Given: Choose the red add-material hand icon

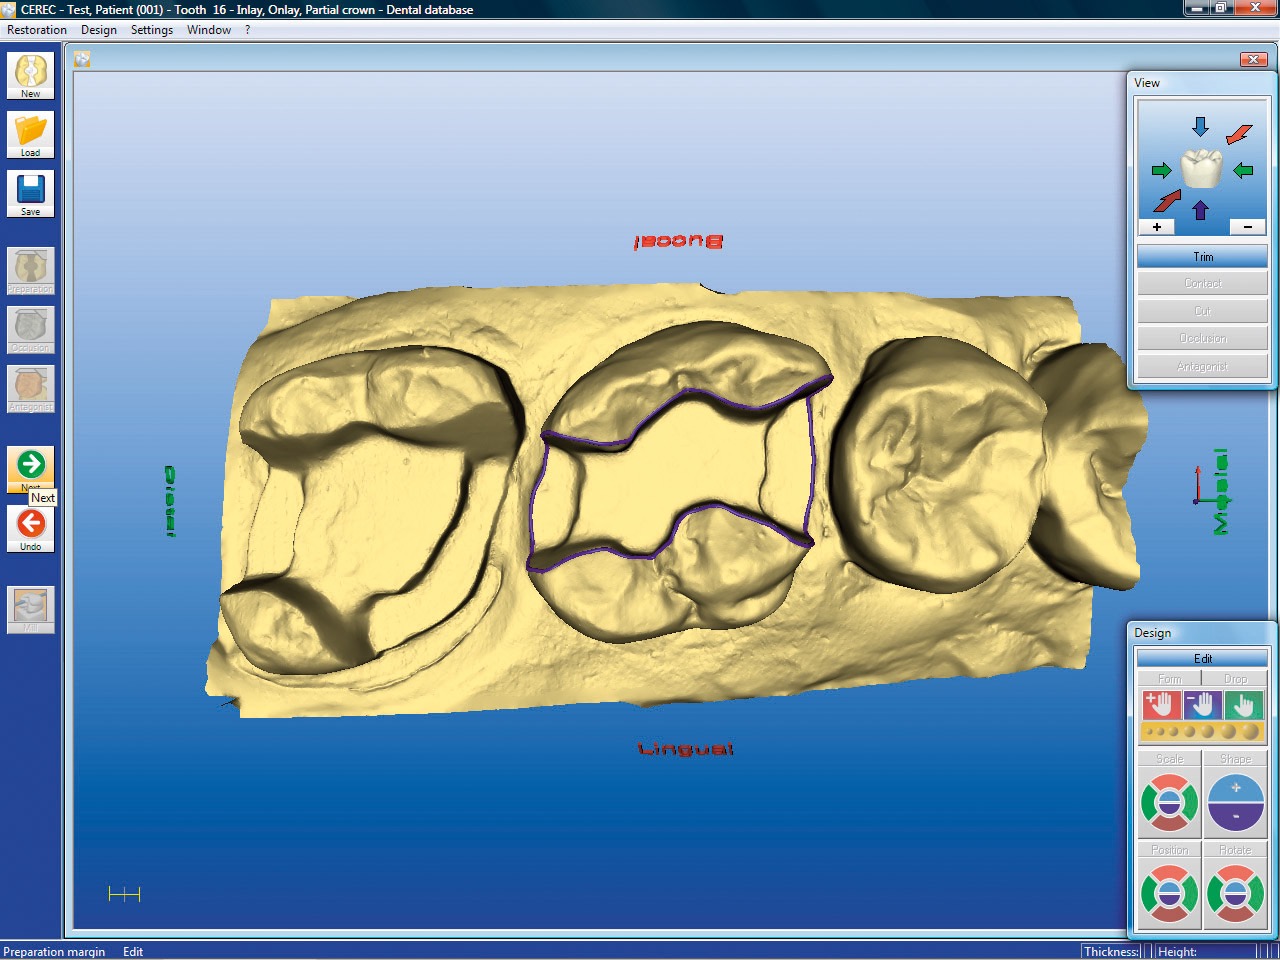Looking at the screenshot, I should point(1161,705).
